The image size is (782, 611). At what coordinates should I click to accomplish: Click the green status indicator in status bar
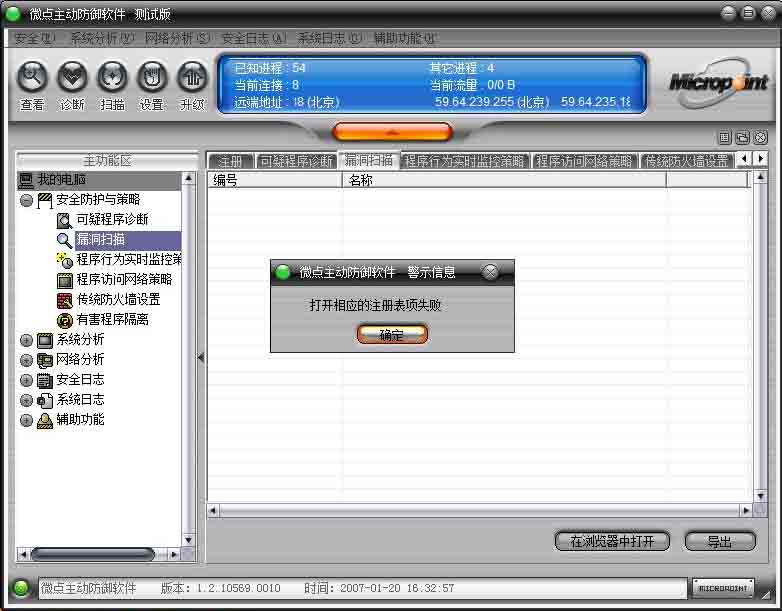(x=21, y=589)
